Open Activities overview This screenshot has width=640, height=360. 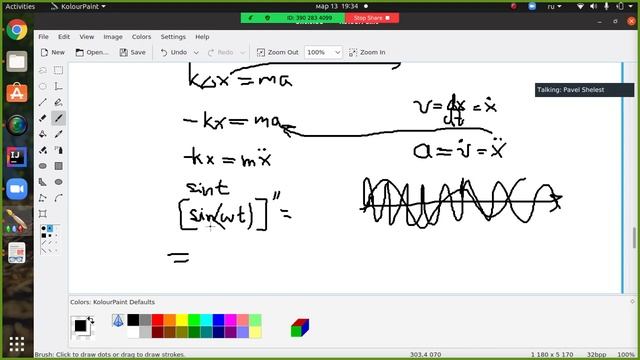pyautogui.click(x=20, y=6)
